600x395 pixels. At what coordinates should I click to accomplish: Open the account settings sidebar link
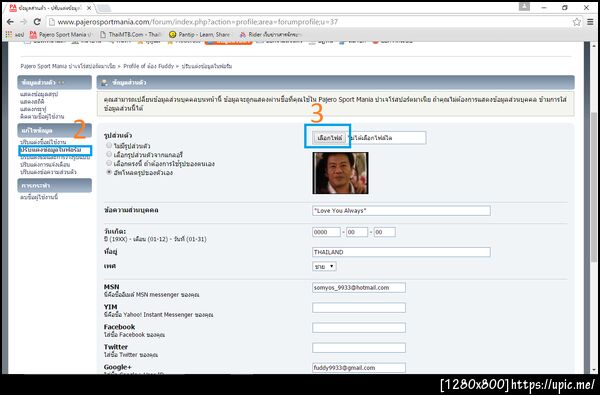(43, 142)
